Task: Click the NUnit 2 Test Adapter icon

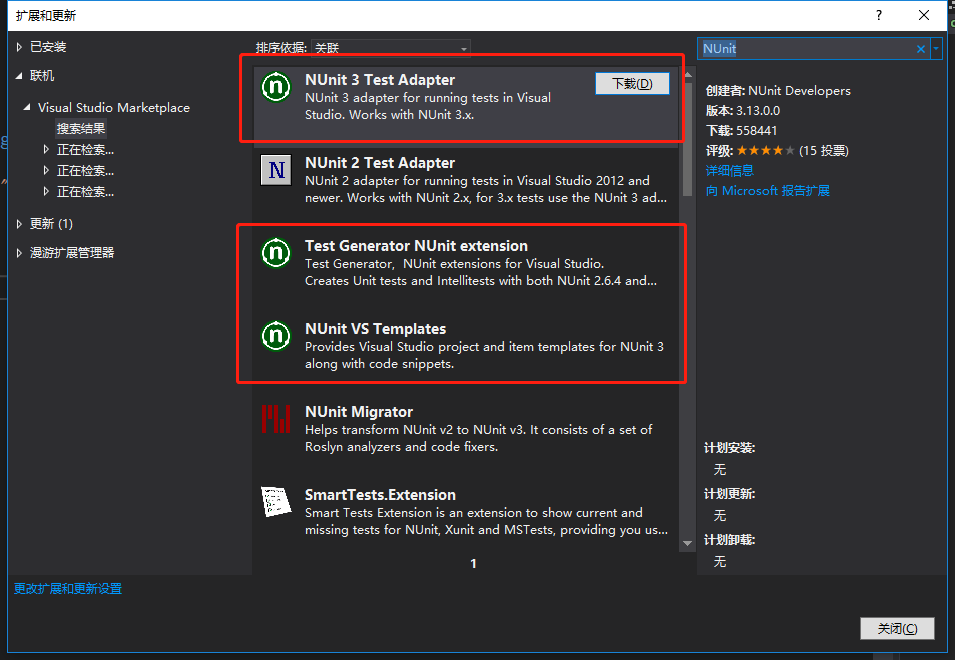Action: pyautogui.click(x=275, y=170)
